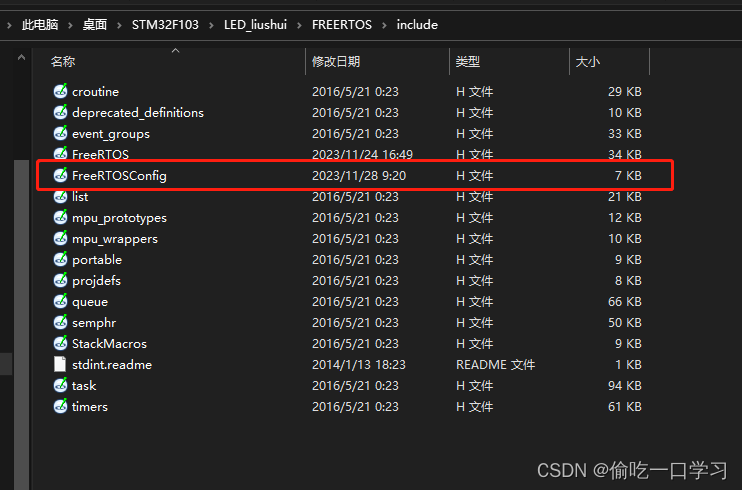Expand chevron after FREERTOS in breadcrumb
Screen dimensions: 742x490
[x=384, y=25]
